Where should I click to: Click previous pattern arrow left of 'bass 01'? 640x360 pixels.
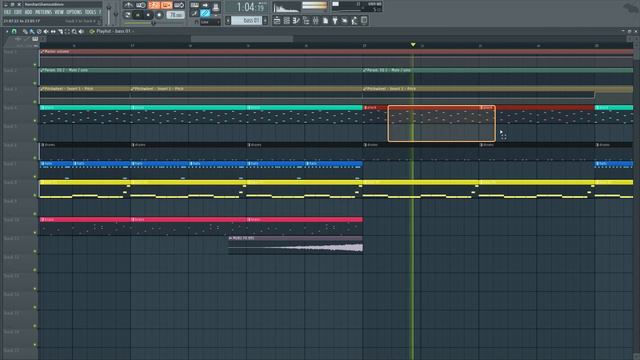pyautogui.click(x=228, y=20)
